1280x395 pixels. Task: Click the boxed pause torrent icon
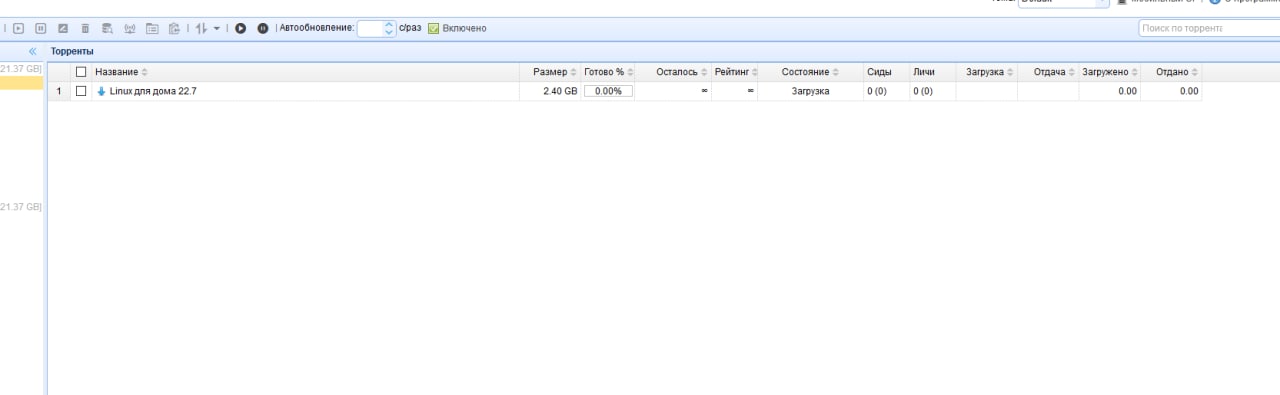coord(41,28)
